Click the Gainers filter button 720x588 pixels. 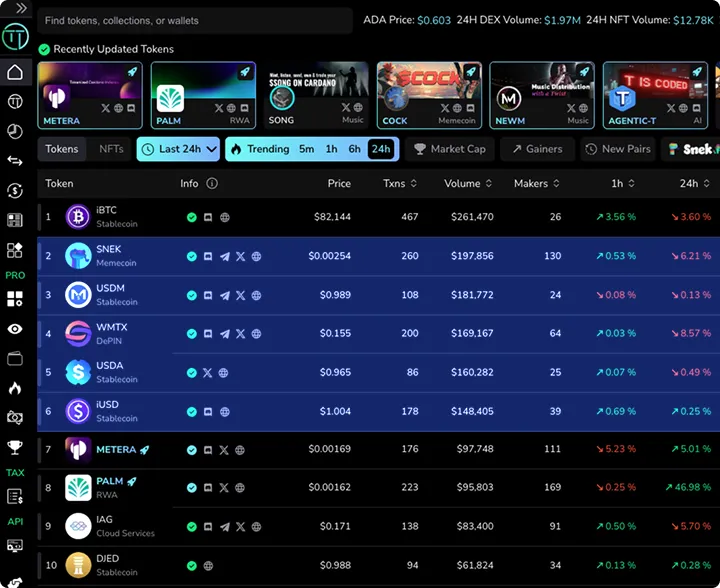point(536,149)
